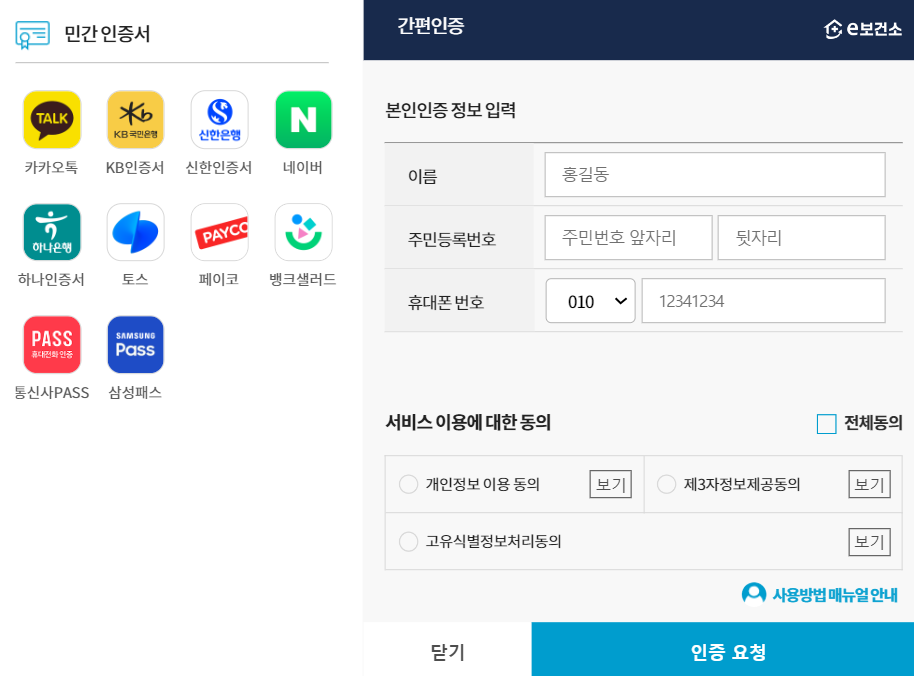The height and width of the screenshot is (676, 914).
Task: Click 보기 for 고유식별정보처리동의
Action: [869, 542]
